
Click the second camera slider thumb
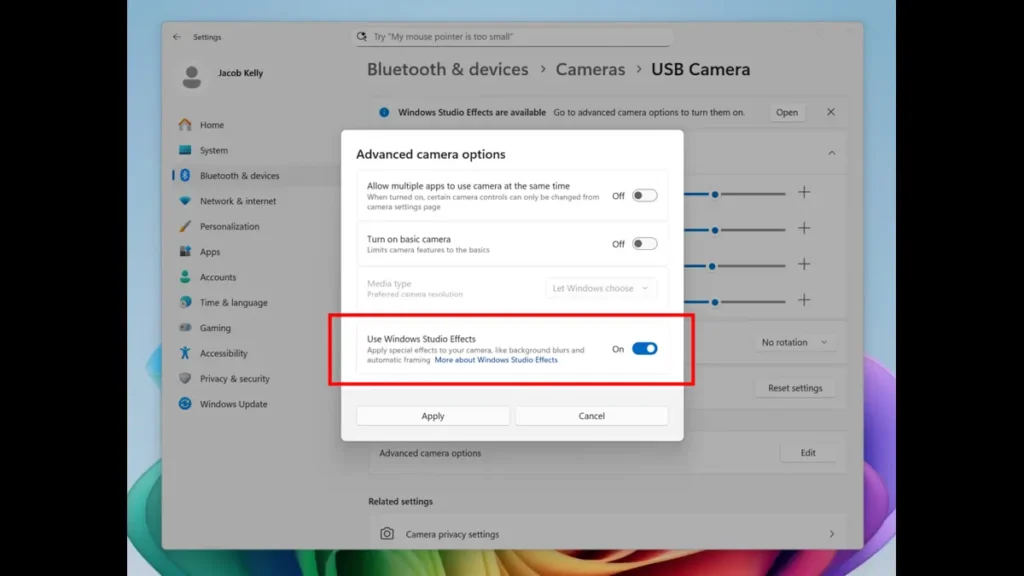715,230
